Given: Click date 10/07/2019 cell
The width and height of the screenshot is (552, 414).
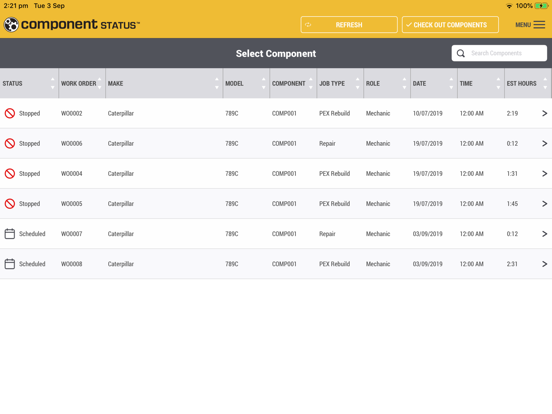Looking at the screenshot, I should (x=427, y=113).
